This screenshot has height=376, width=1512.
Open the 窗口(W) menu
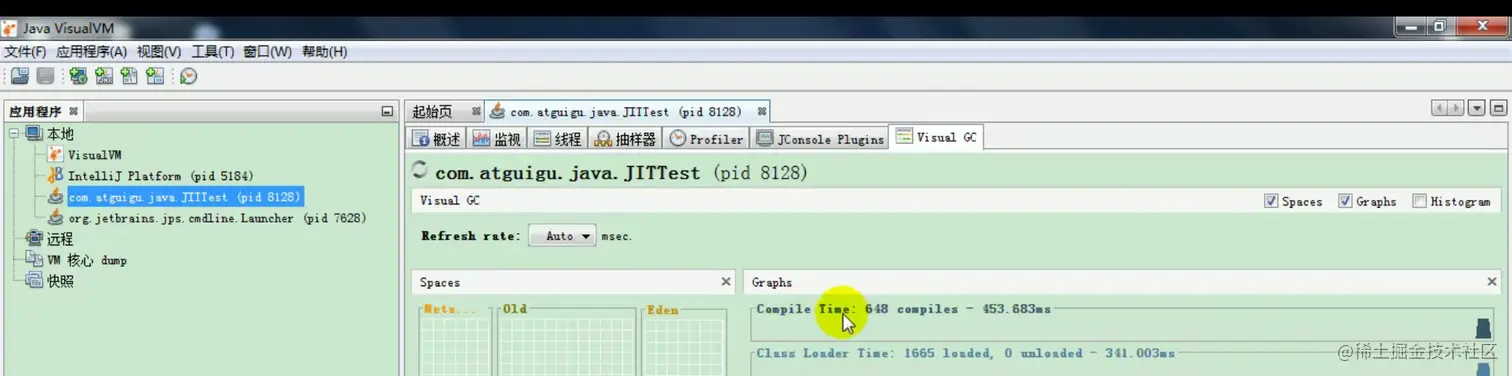(x=267, y=52)
